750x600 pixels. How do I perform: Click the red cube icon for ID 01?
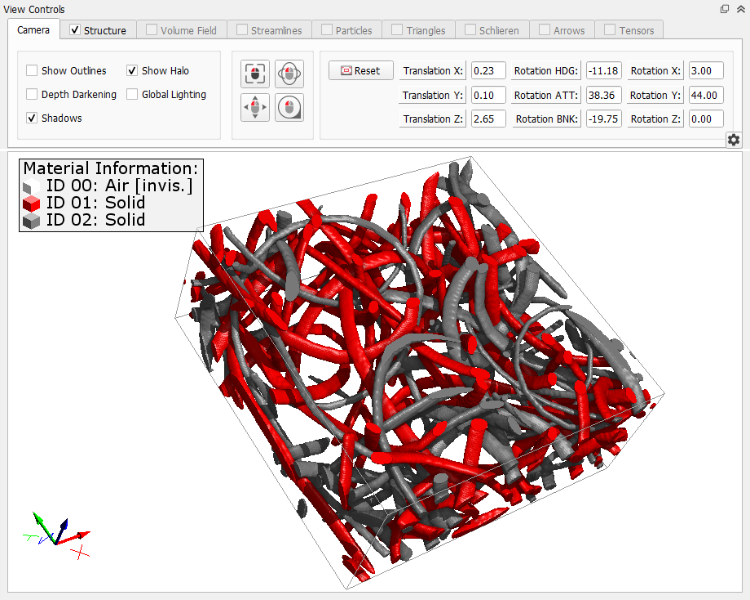point(32,203)
